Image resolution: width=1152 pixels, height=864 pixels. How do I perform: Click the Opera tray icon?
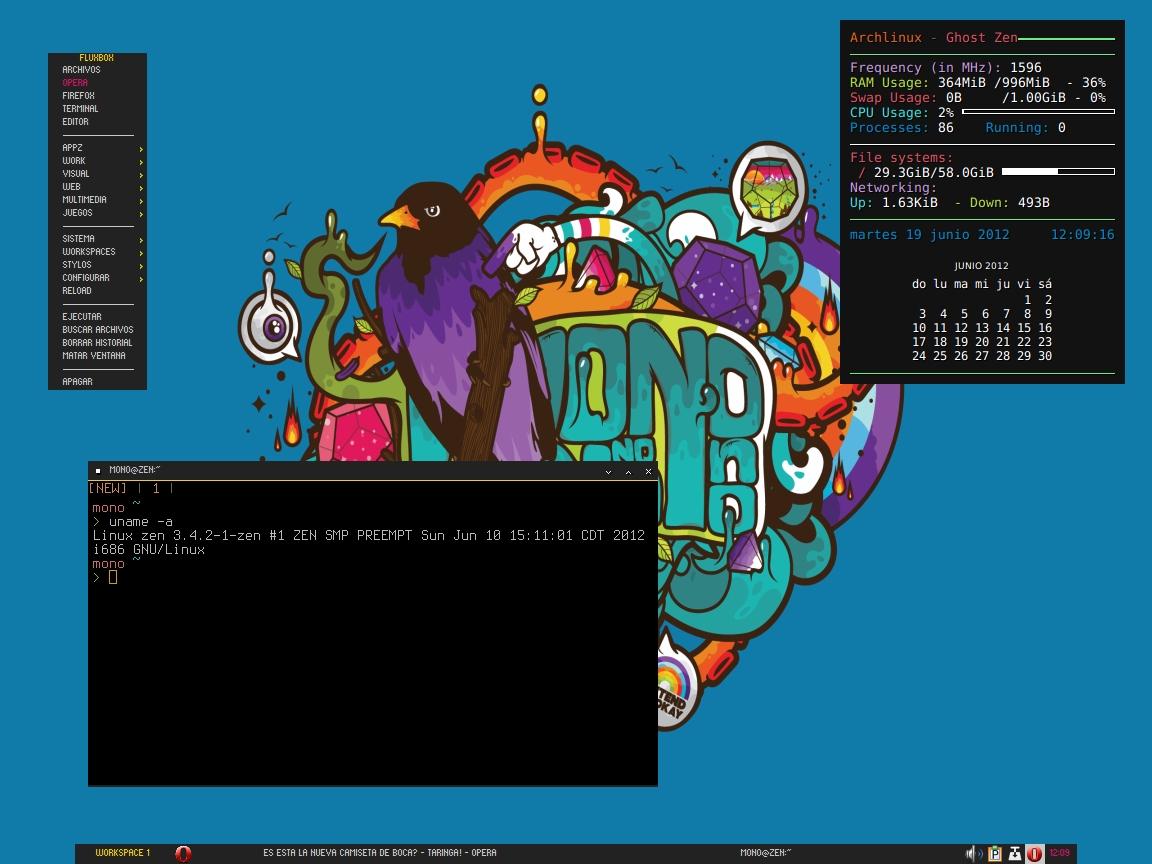coord(1034,853)
